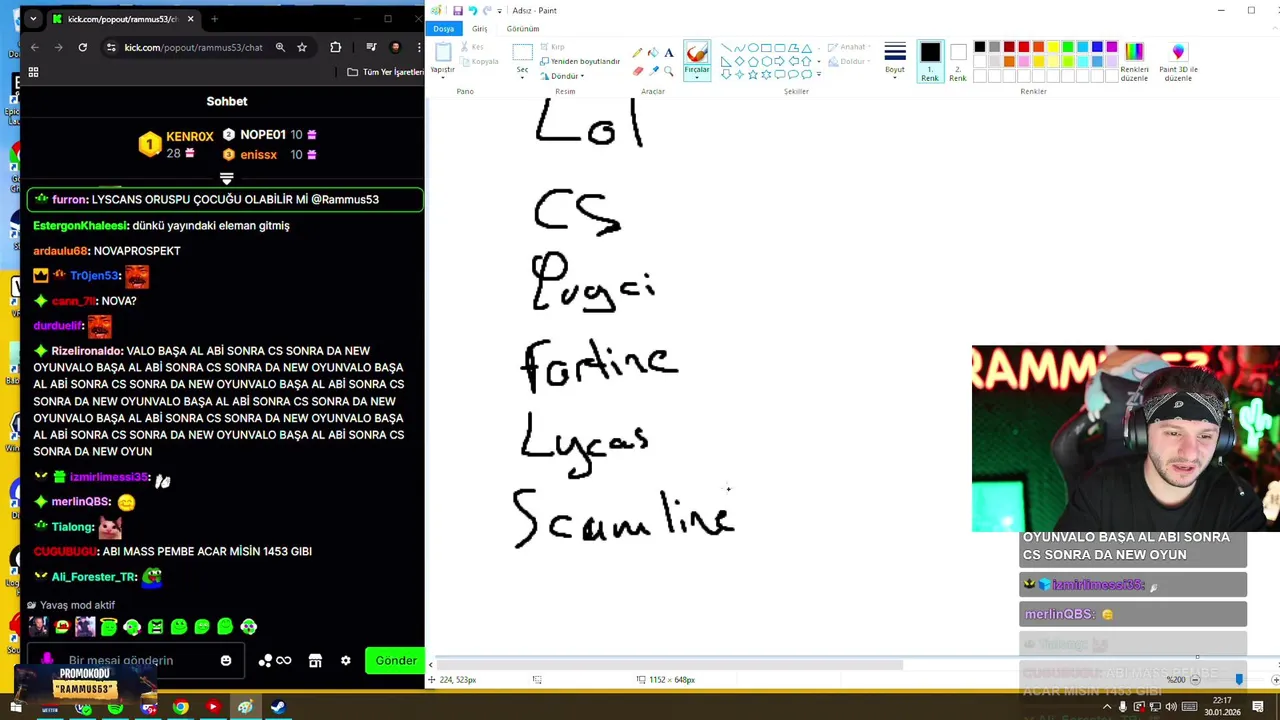This screenshot has height=720, width=1280.
Task: Select the Pencil tool in Paint
Action: 637,52
